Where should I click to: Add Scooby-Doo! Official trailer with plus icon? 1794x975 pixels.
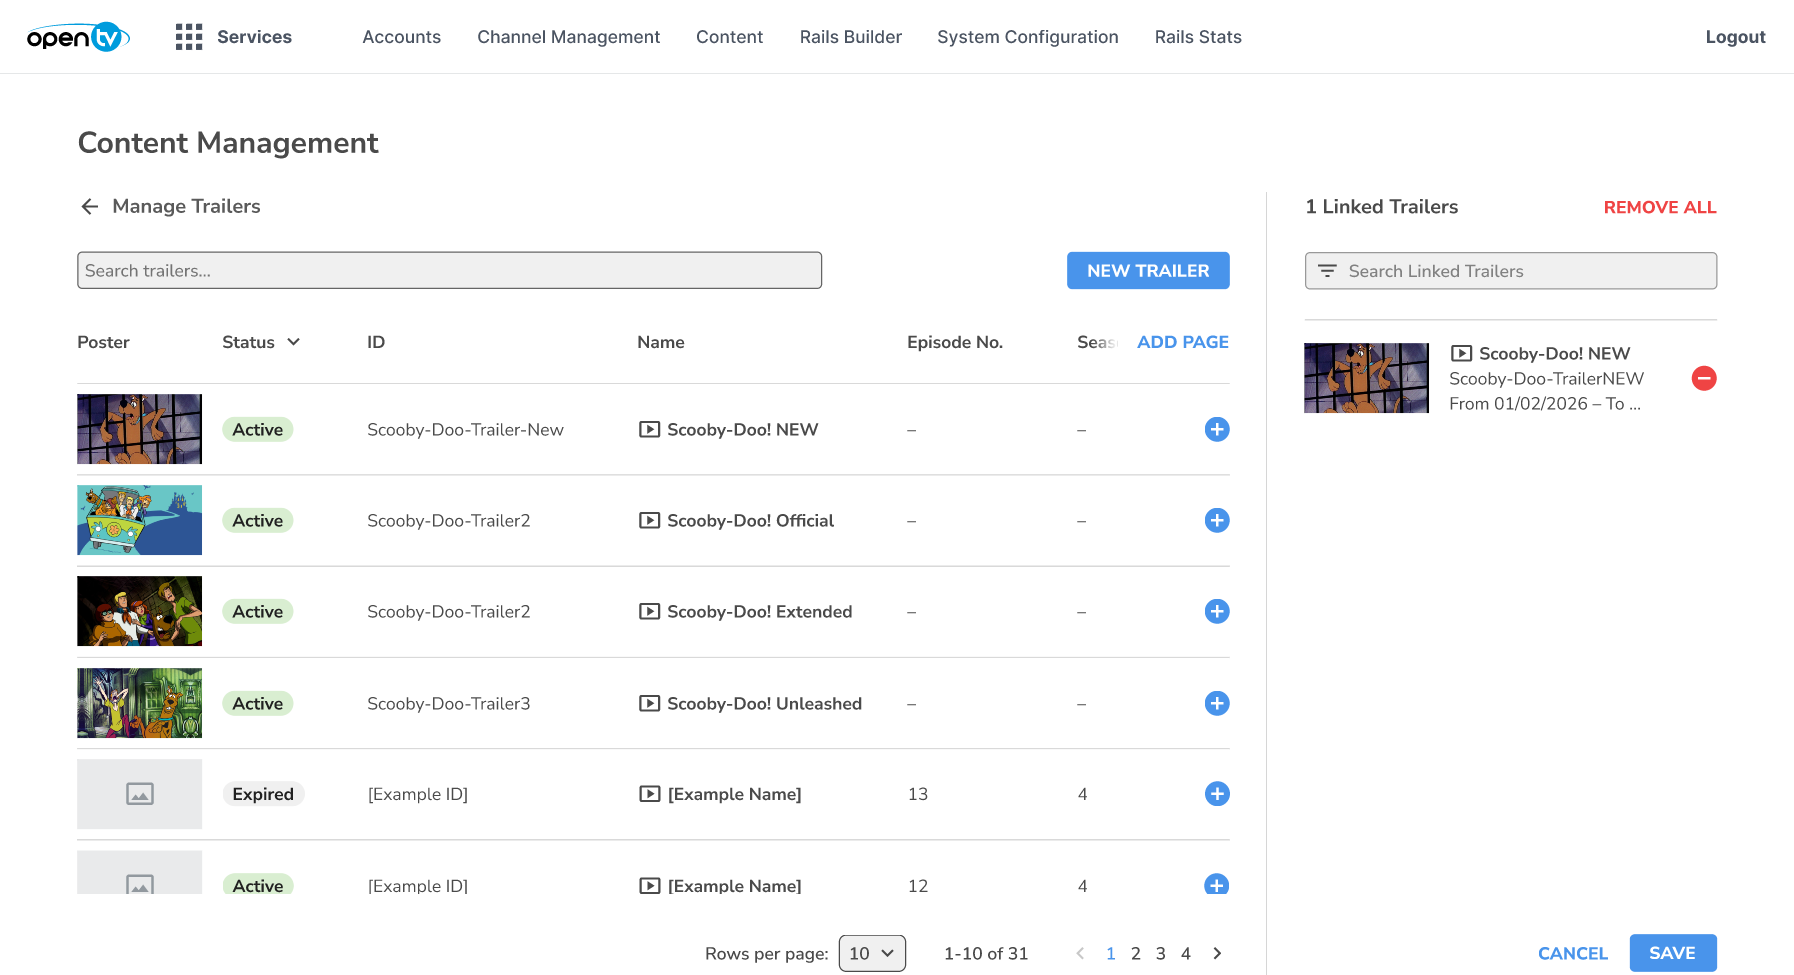[1217, 520]
